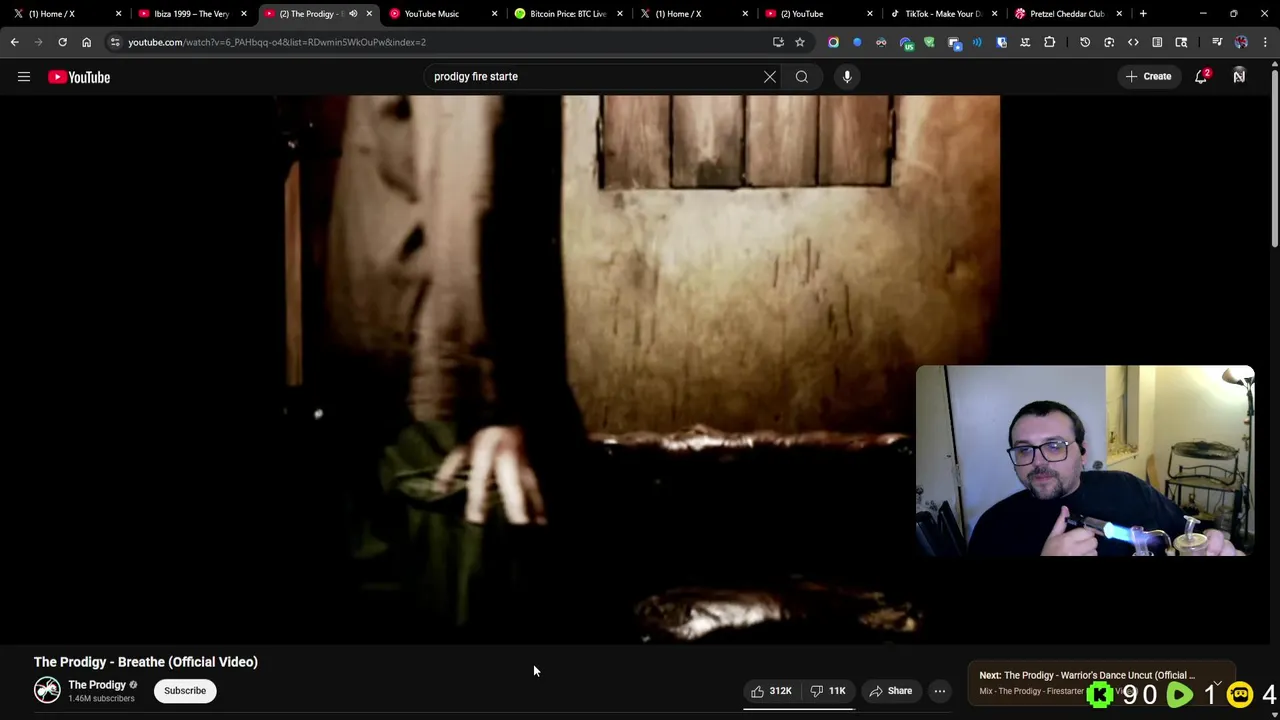Open a new browser tab
Viewport: 1280px width, 720px height.
[x=1143, y=14]
